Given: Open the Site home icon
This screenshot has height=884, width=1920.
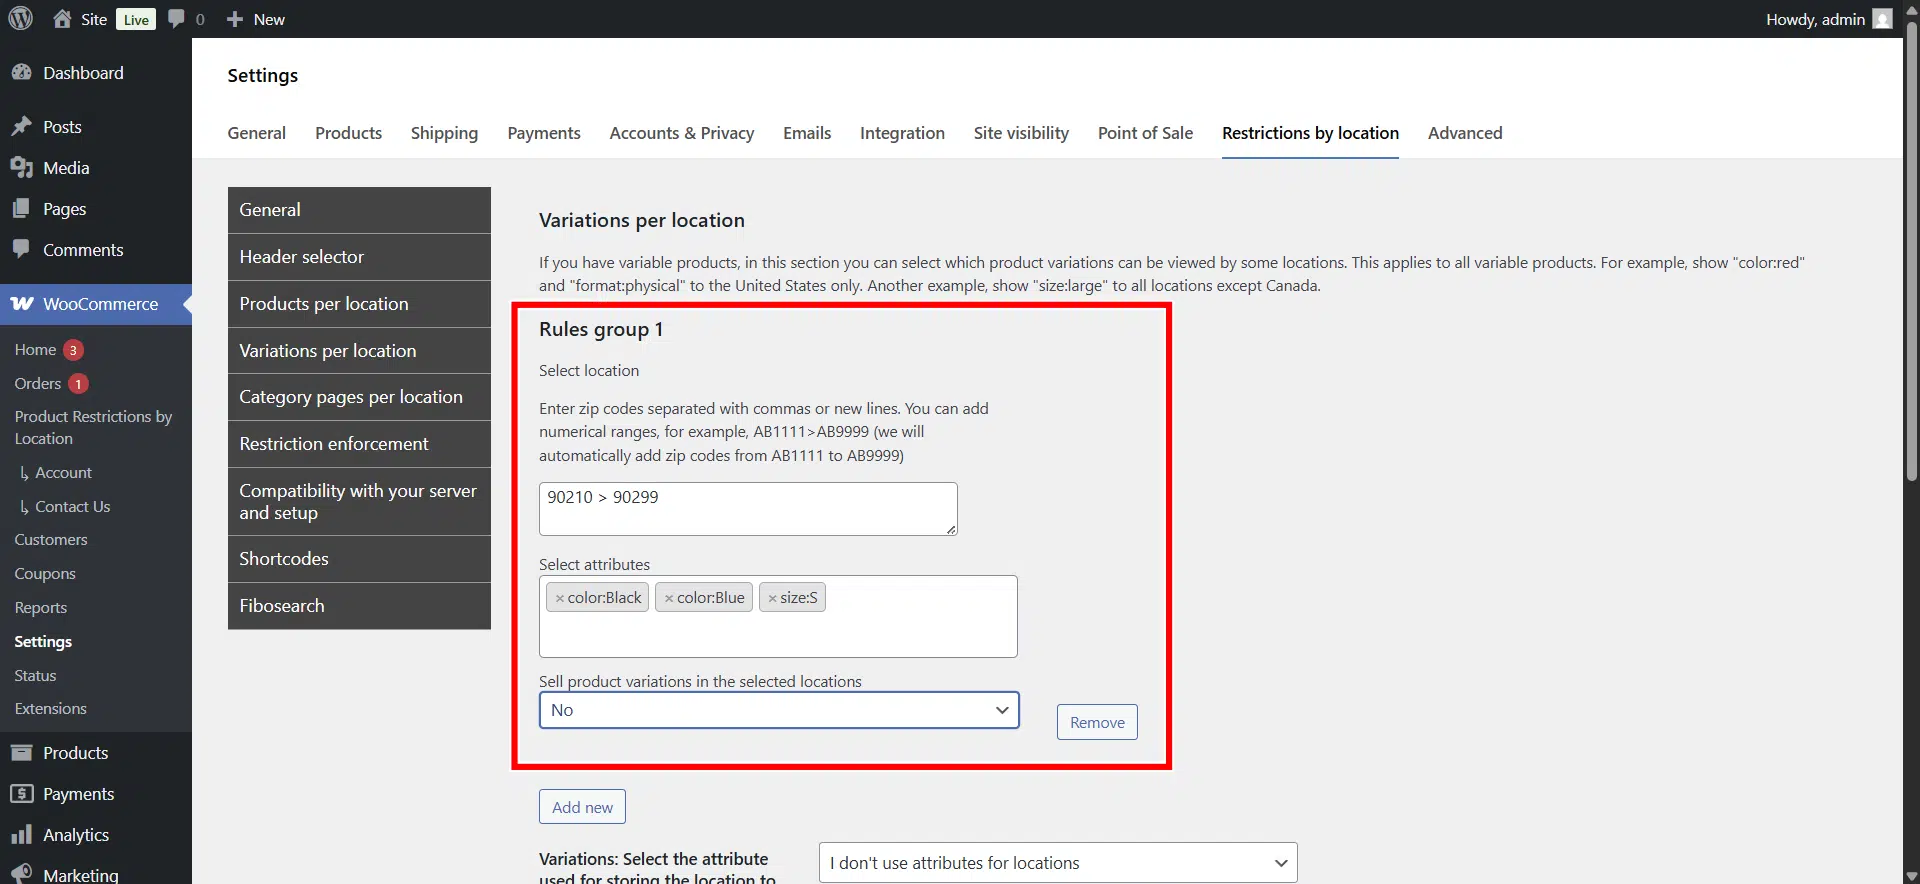Looking at the screenshot, I should pos(62,19).
